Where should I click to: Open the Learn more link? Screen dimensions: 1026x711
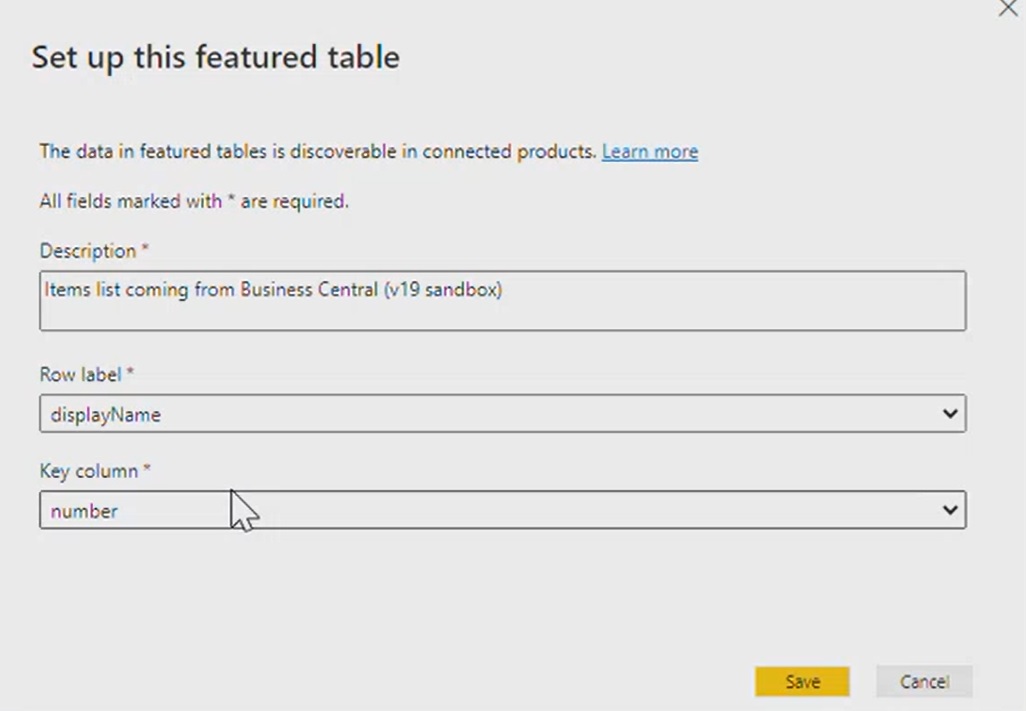649,152
